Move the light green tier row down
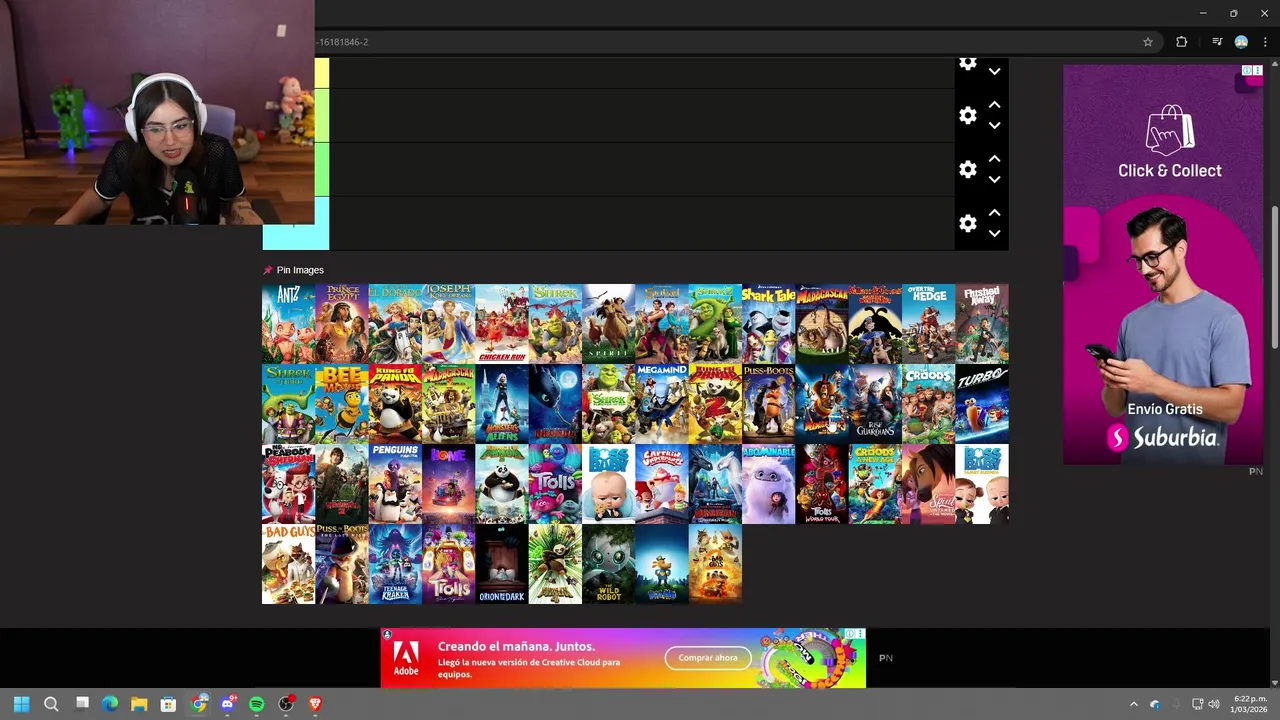1280x720 pixels. point(994,126)
